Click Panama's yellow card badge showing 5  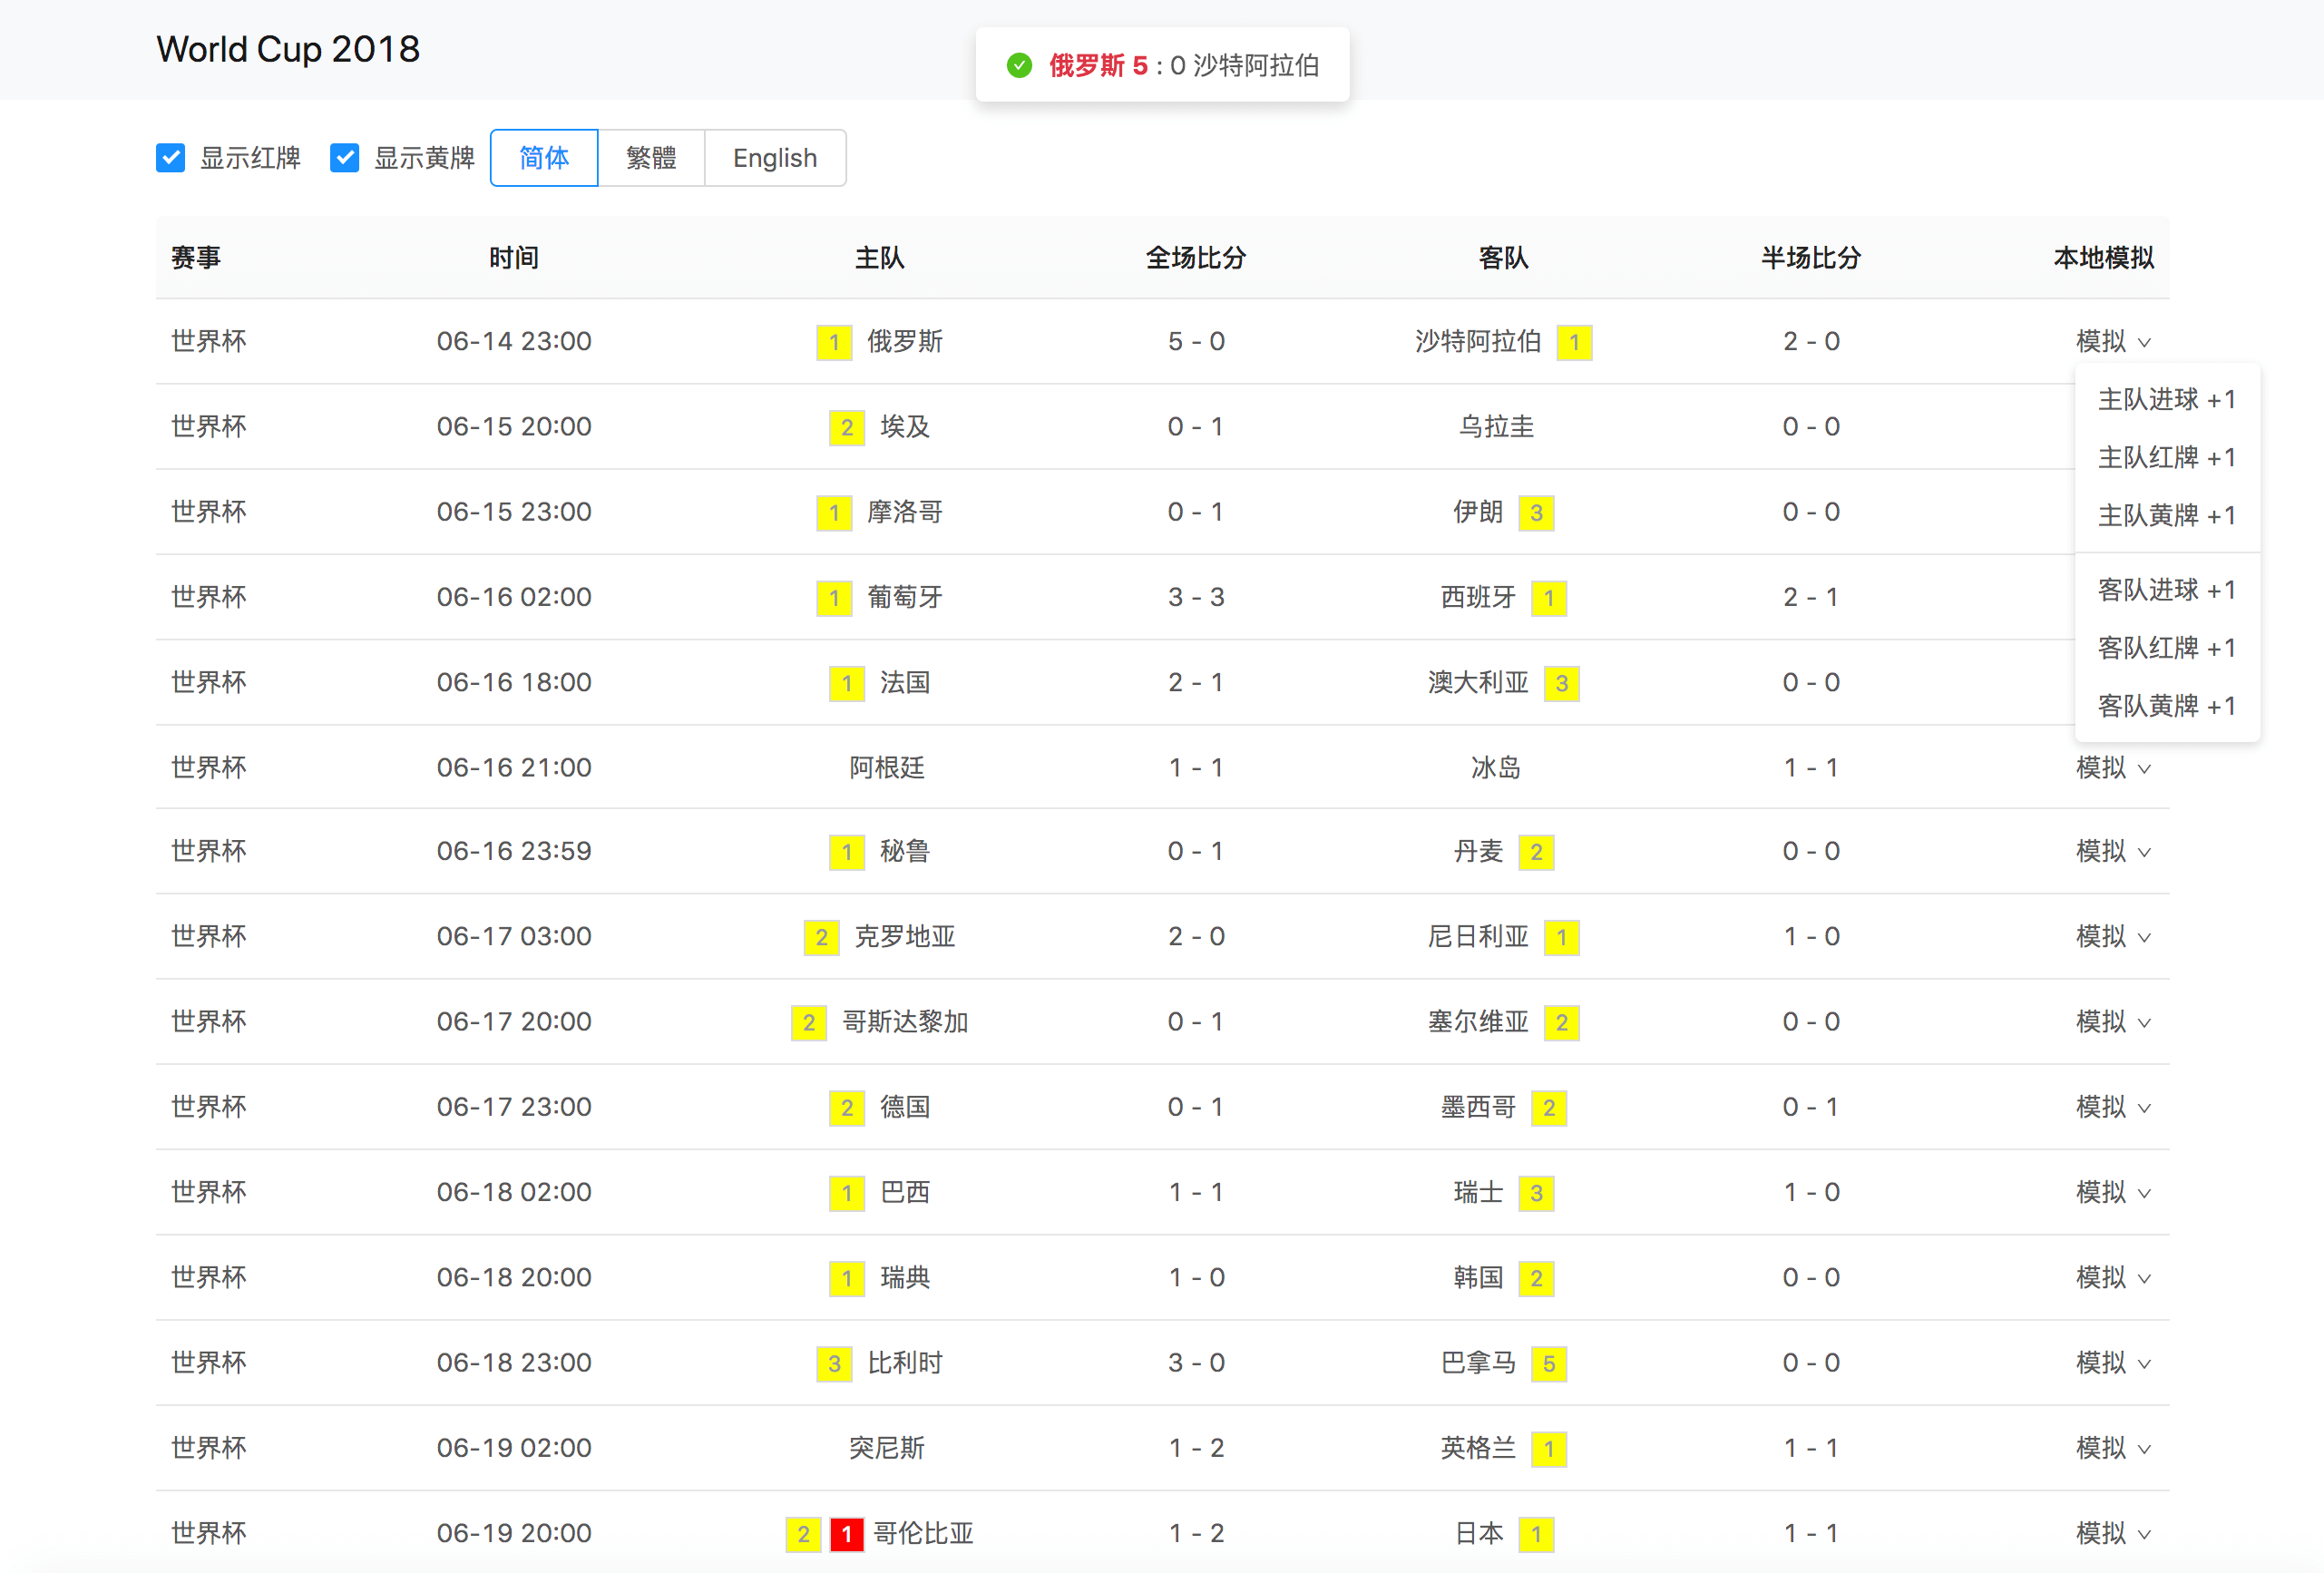coord(1549,1364)
